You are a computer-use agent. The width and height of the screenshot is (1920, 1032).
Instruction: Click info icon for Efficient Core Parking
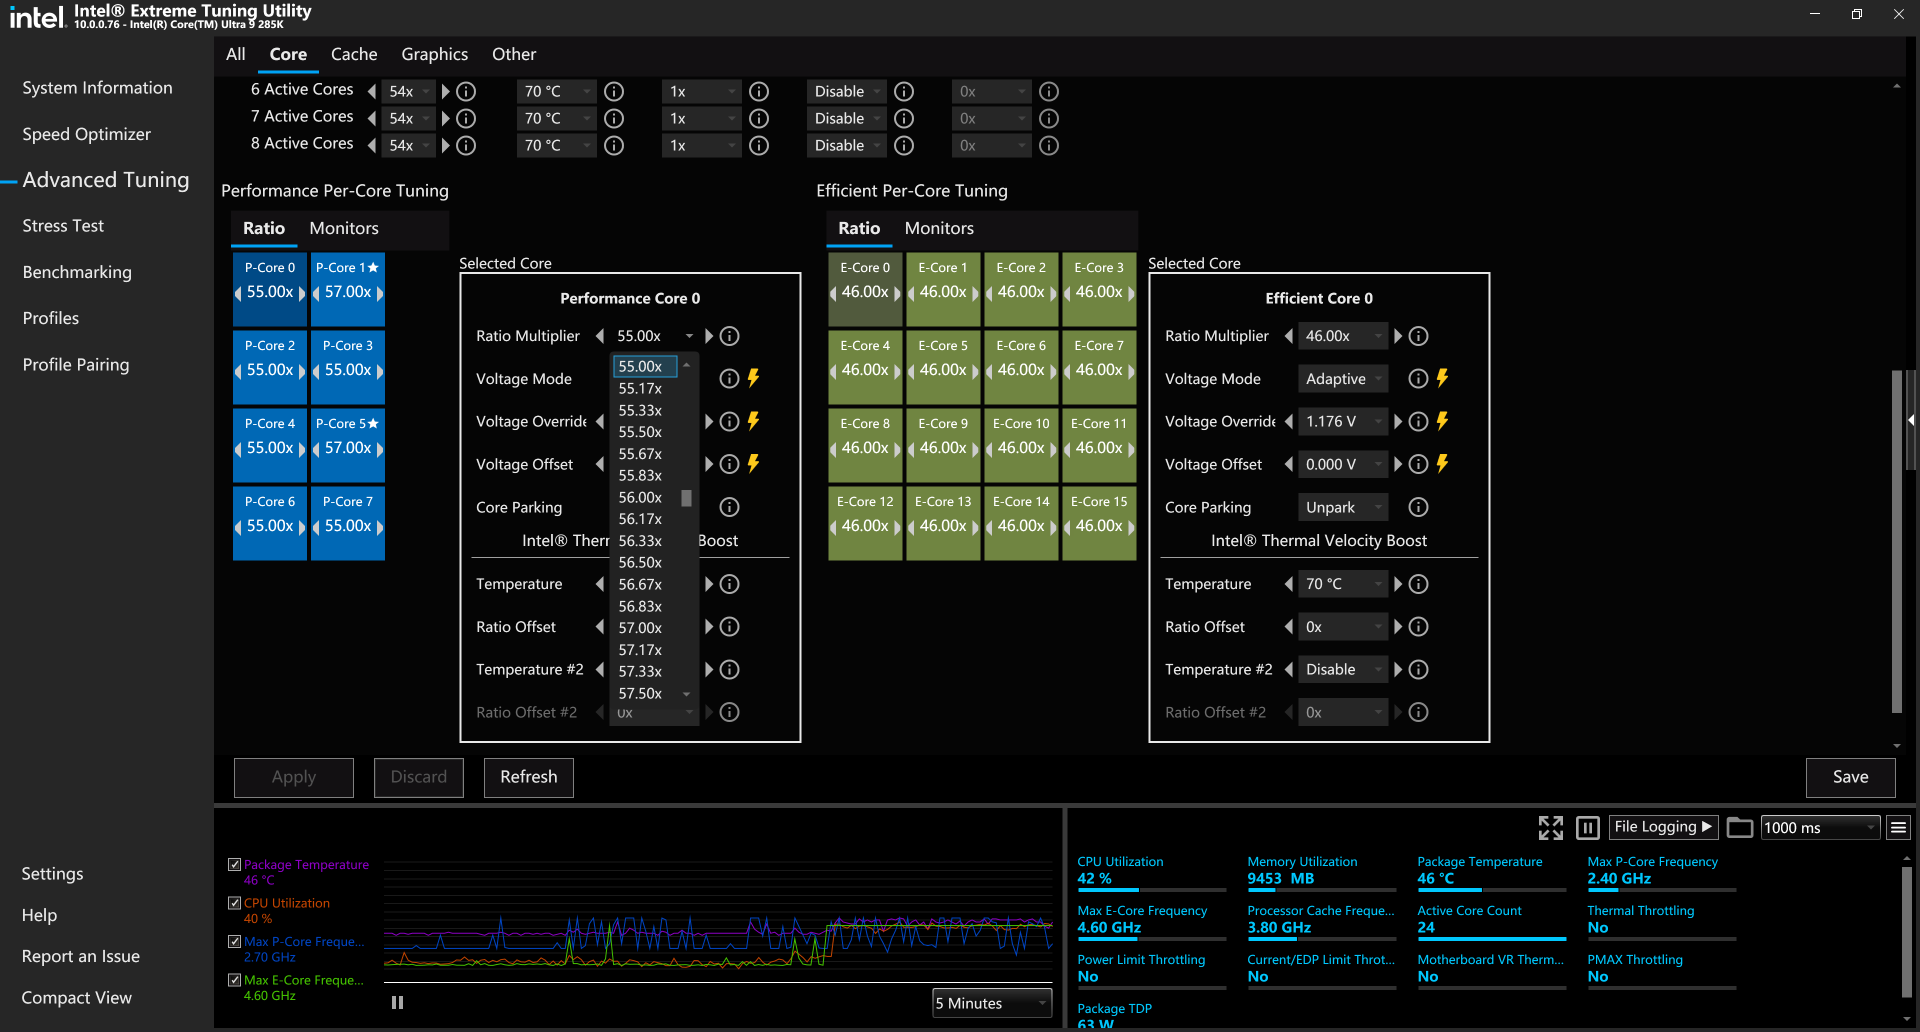1418,507
